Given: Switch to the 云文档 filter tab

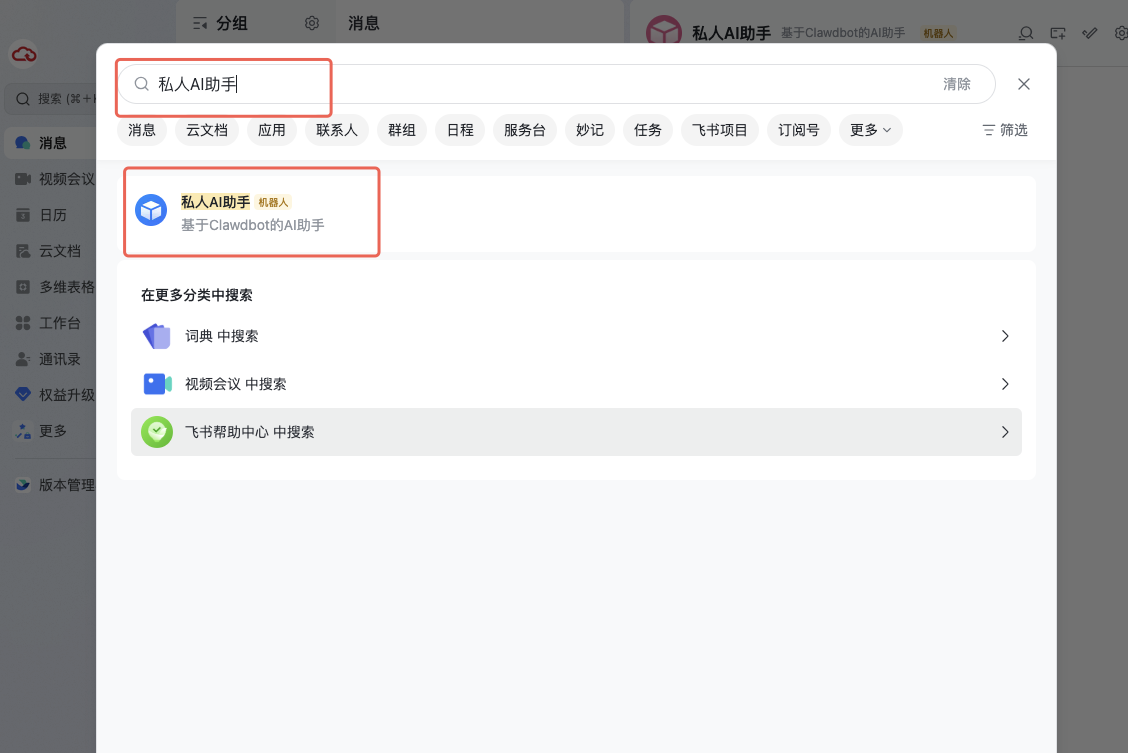Looking at the screenshot, I should click(207, 130).
